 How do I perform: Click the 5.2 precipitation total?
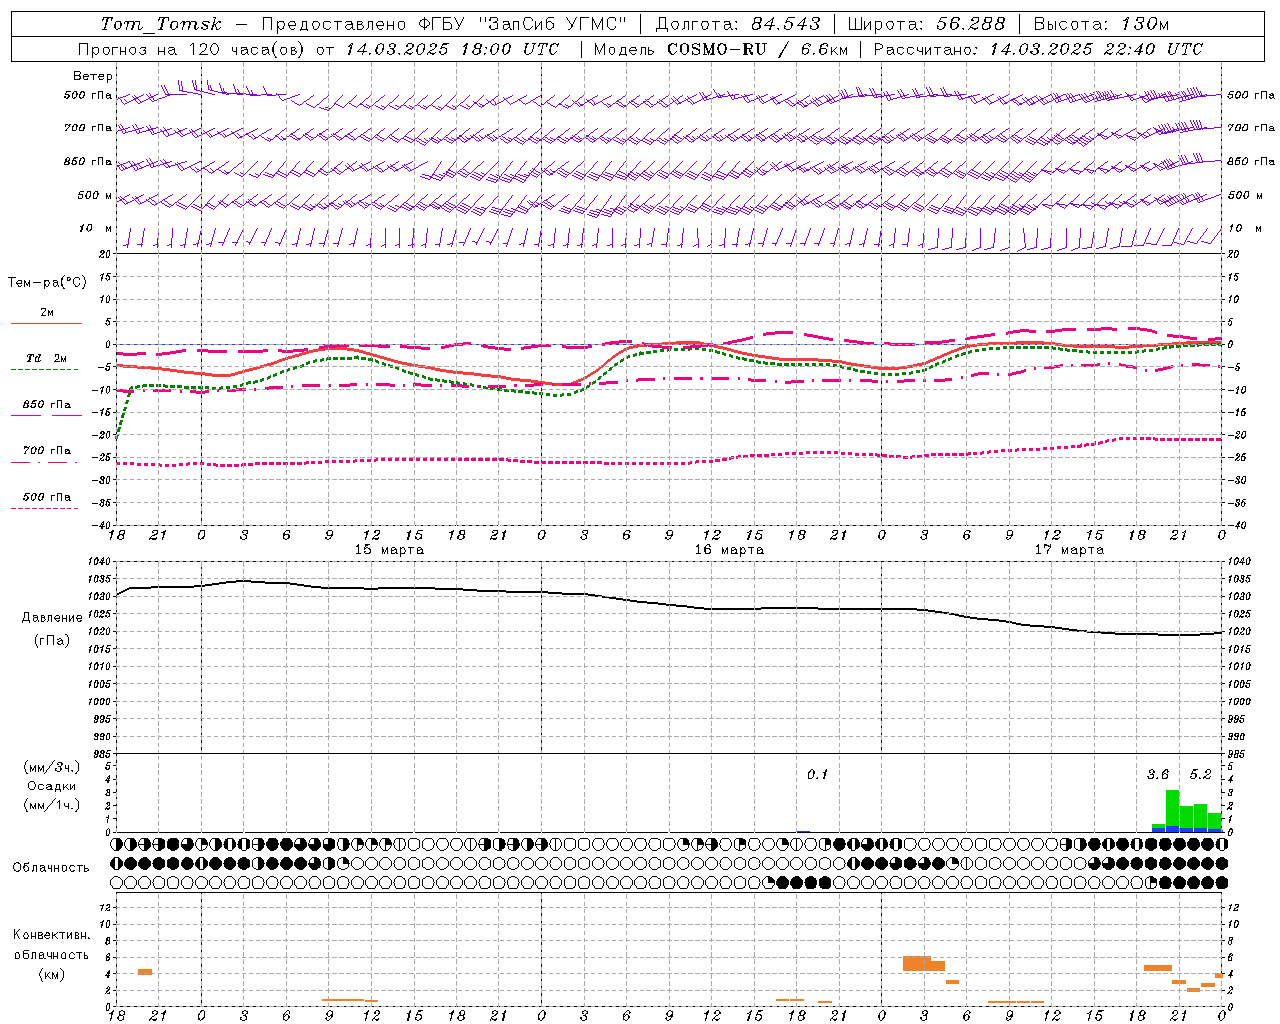[1200, 775]
